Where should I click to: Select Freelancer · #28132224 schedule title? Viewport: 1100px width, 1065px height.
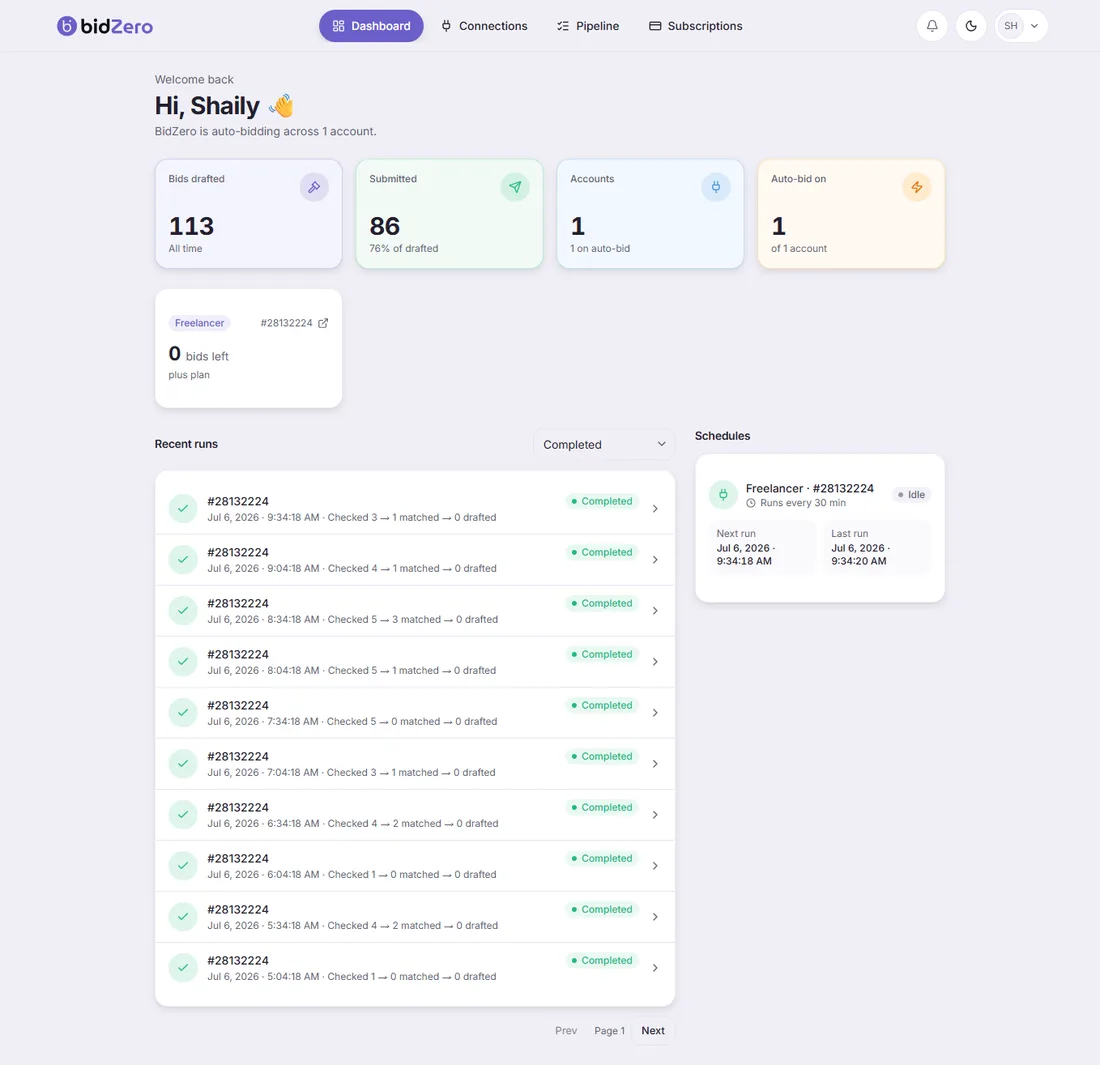coord(810,488)
